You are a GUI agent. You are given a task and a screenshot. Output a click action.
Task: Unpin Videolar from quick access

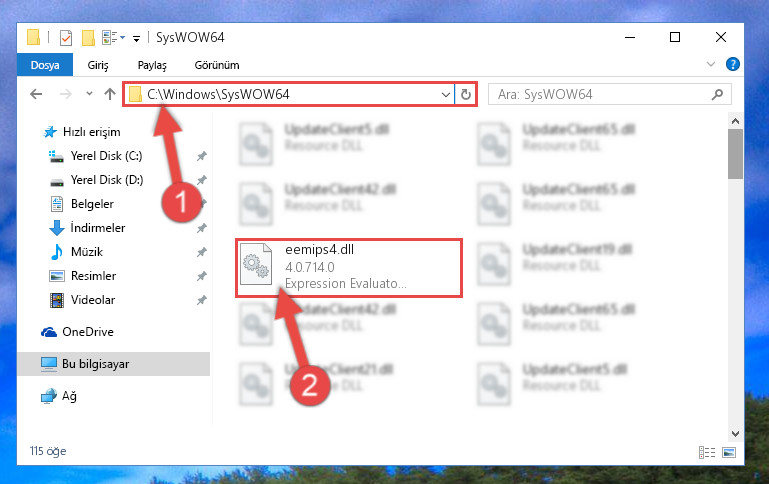point(202,300)
